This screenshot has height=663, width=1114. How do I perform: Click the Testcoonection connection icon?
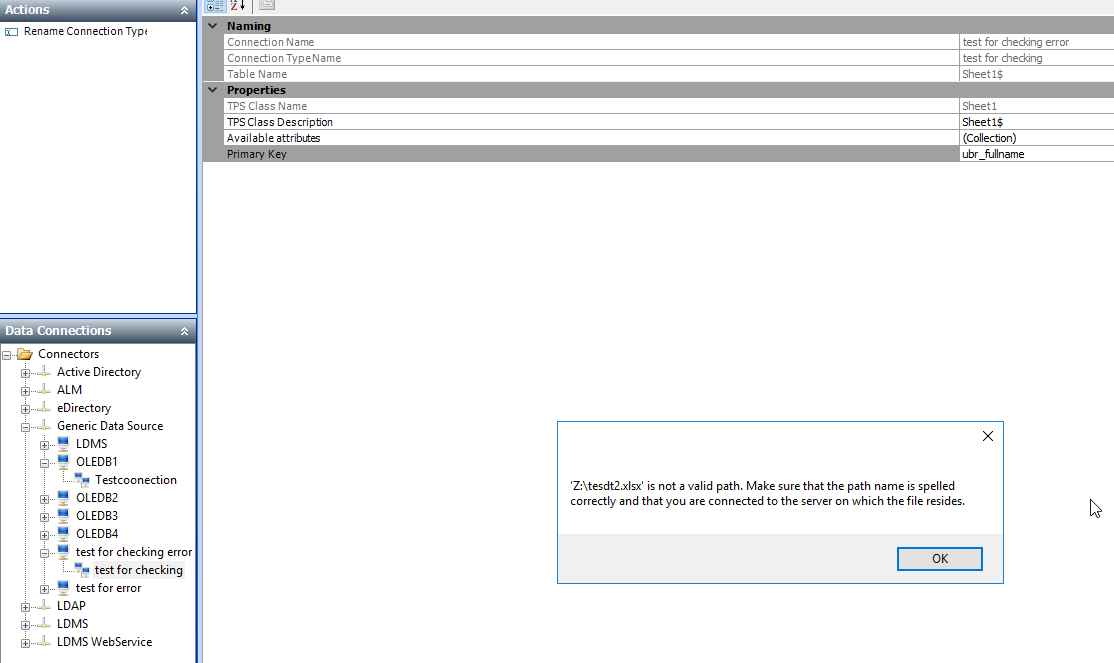pos(82,480)
